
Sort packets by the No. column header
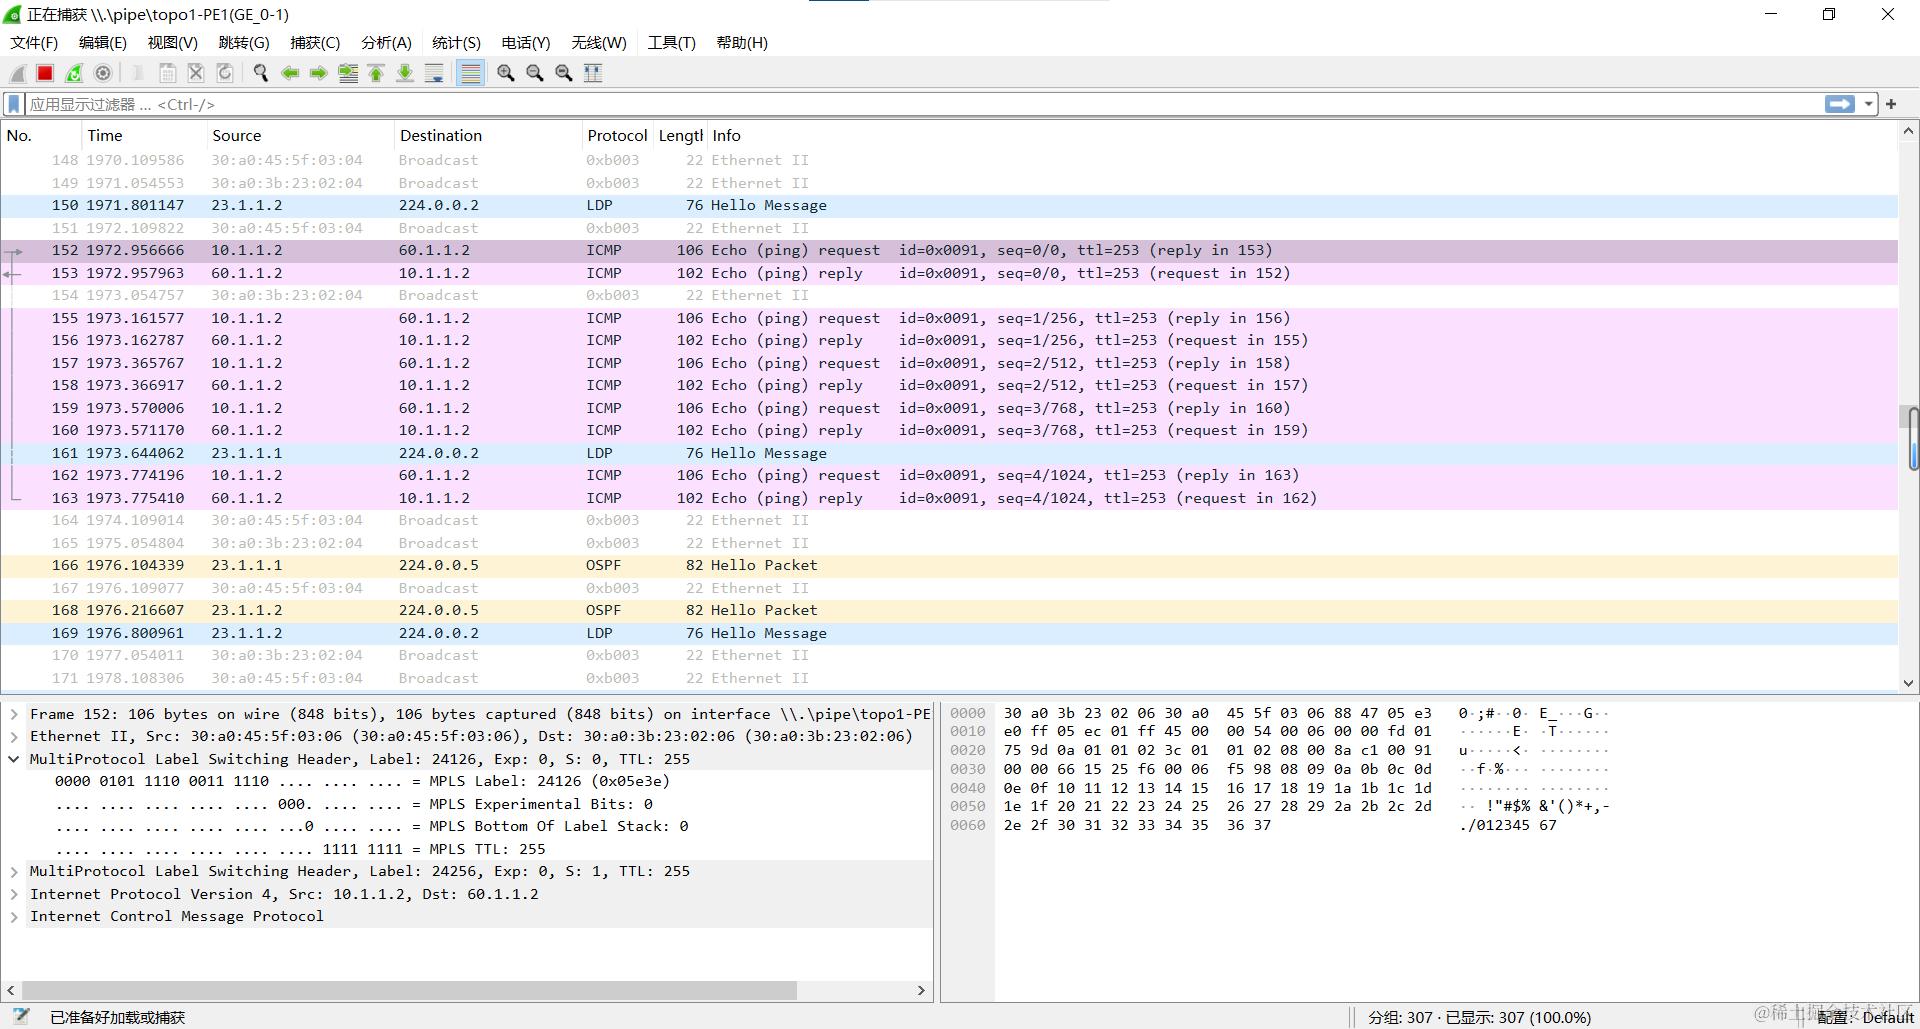click(41, 136)
